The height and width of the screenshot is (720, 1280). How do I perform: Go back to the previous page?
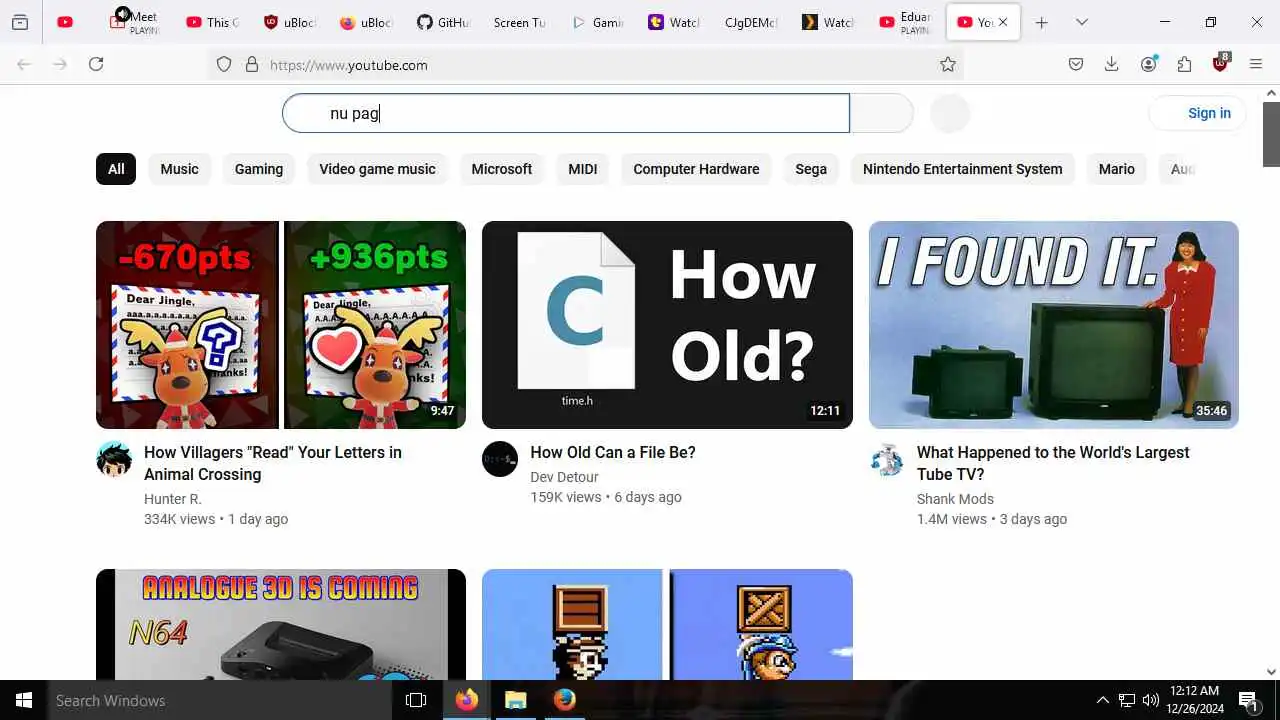point(24,64)
